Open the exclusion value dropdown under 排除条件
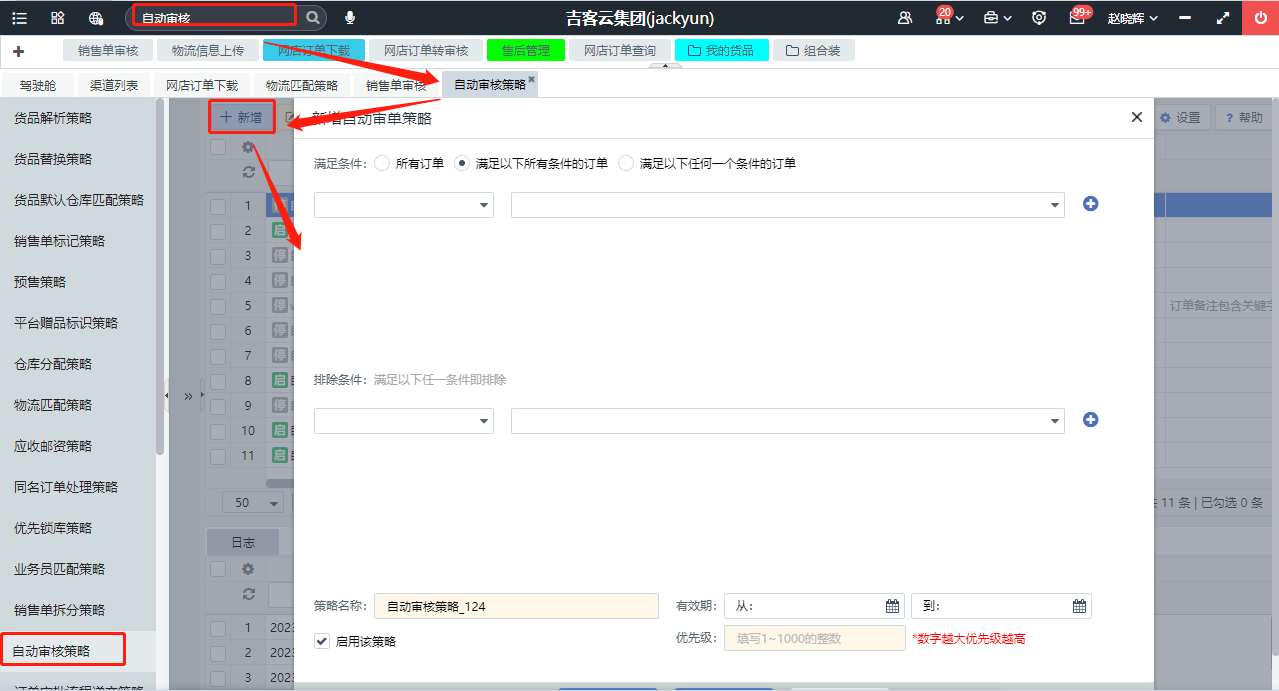This screenshot has height=691, width=1279. (x=788, y=421)
